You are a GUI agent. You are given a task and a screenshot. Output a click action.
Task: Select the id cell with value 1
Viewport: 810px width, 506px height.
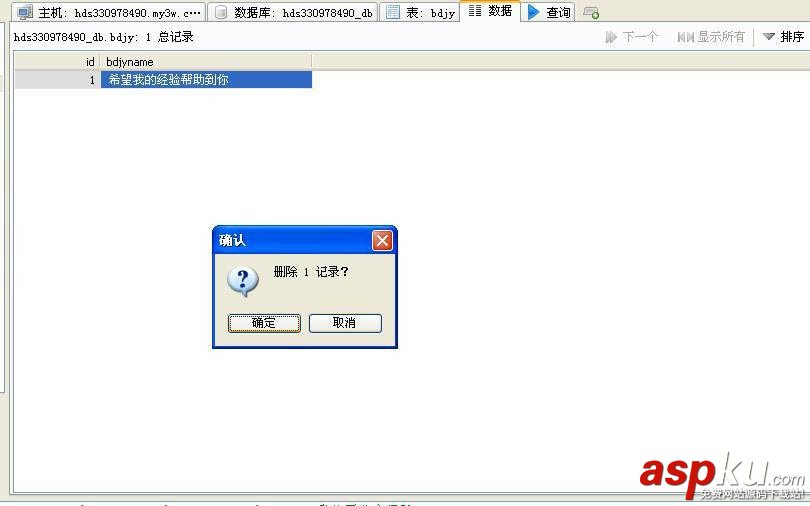coord(57,80)
